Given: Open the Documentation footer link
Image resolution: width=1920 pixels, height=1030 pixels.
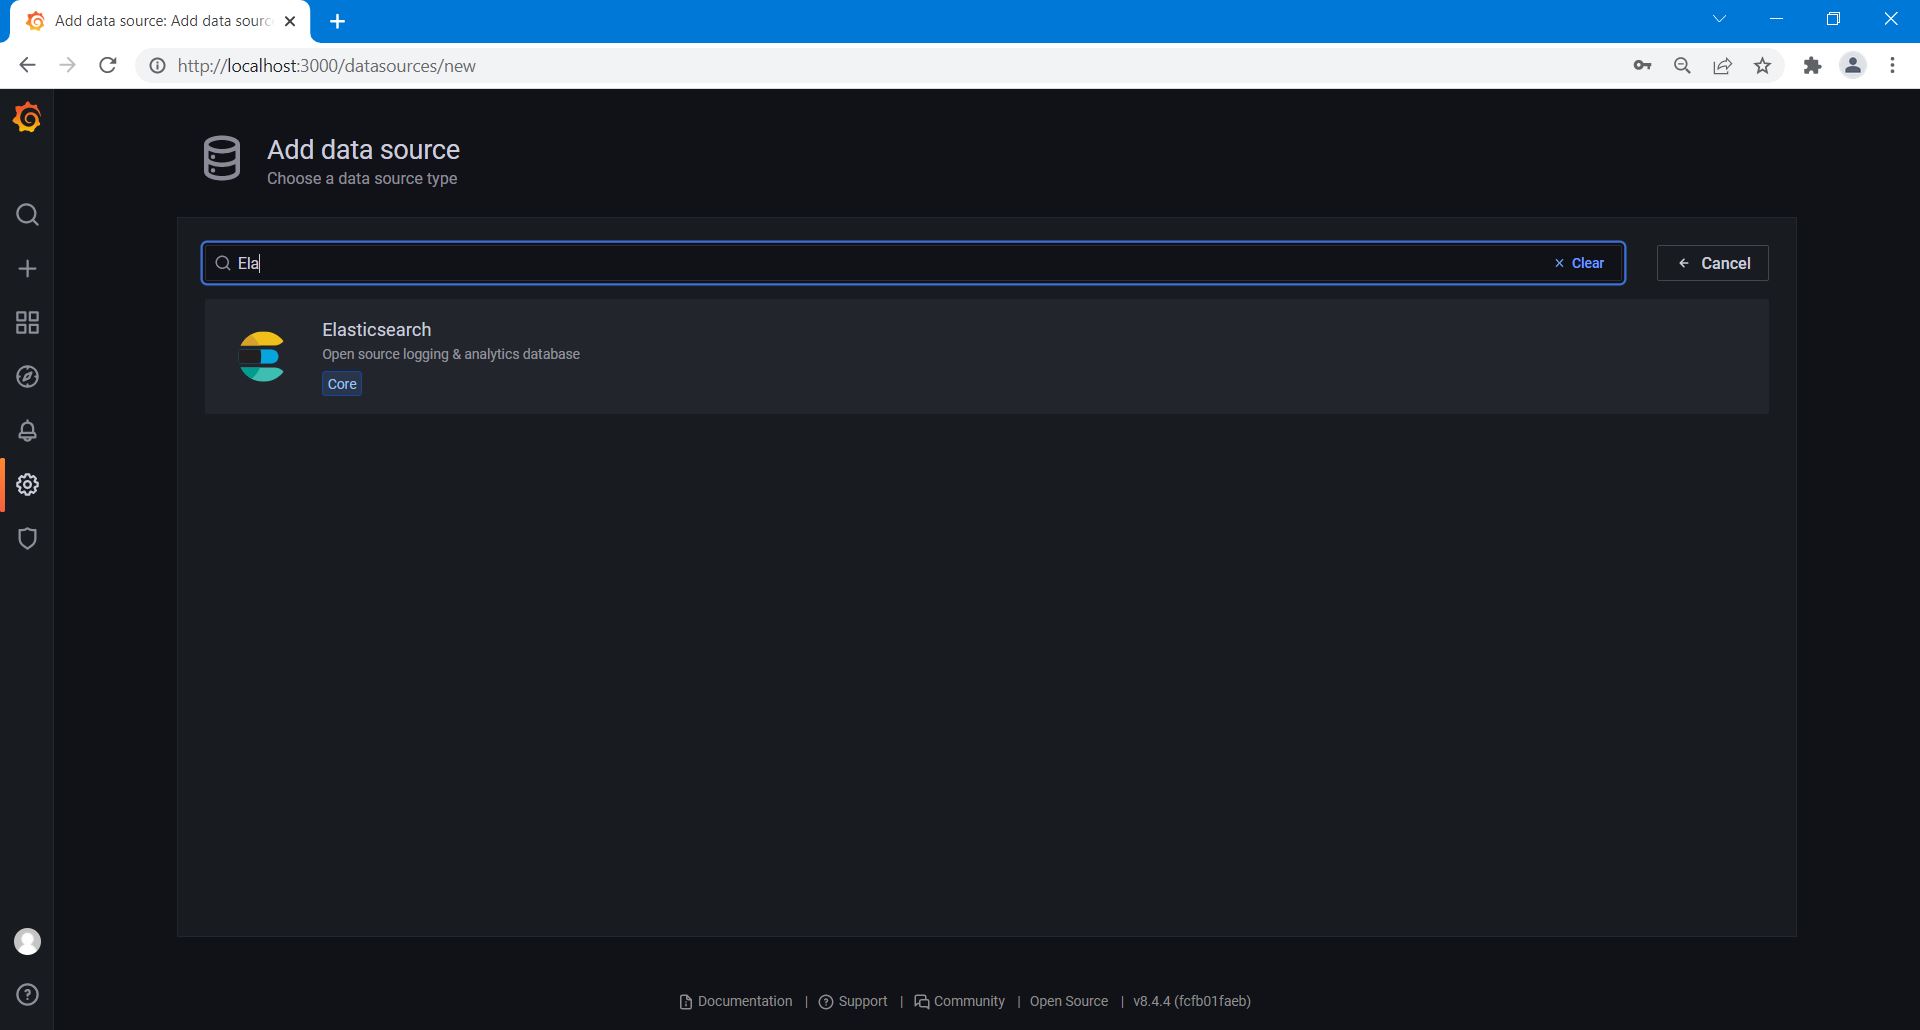Looking at the screenshot, I should click(x=736, y=1001).
